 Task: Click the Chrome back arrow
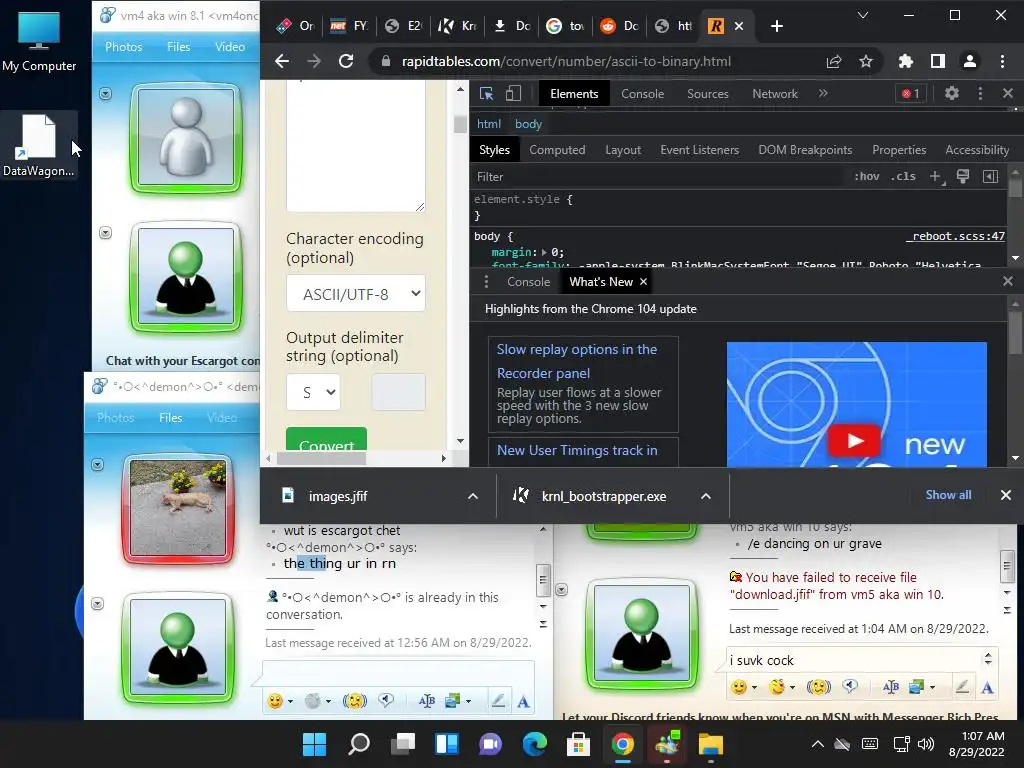coord(281,61)
